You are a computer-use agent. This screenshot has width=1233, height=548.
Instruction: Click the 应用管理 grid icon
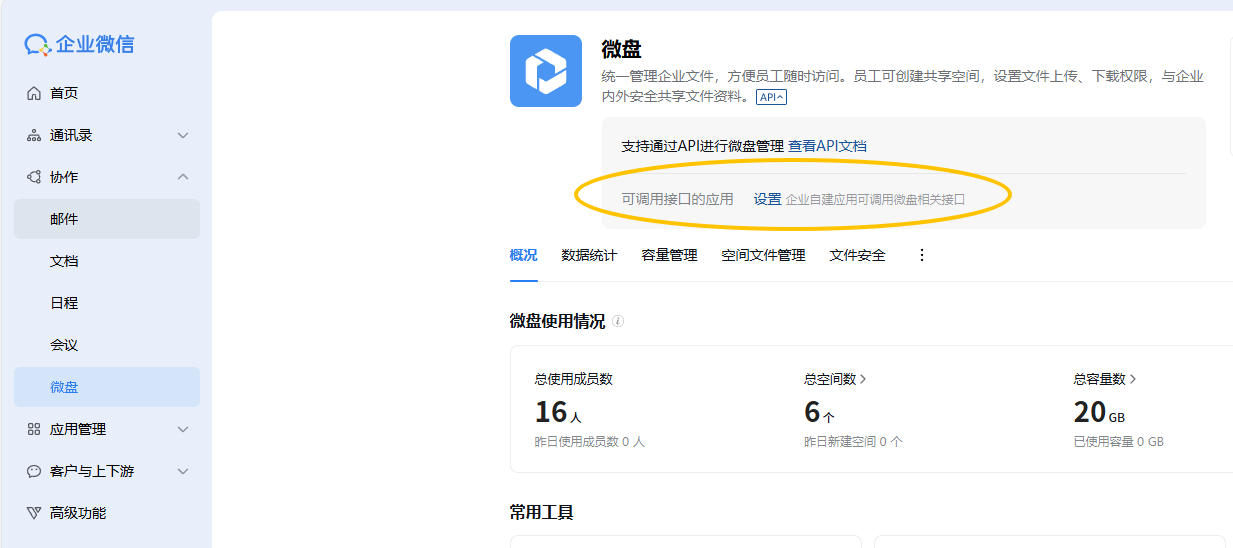(34, 429)
